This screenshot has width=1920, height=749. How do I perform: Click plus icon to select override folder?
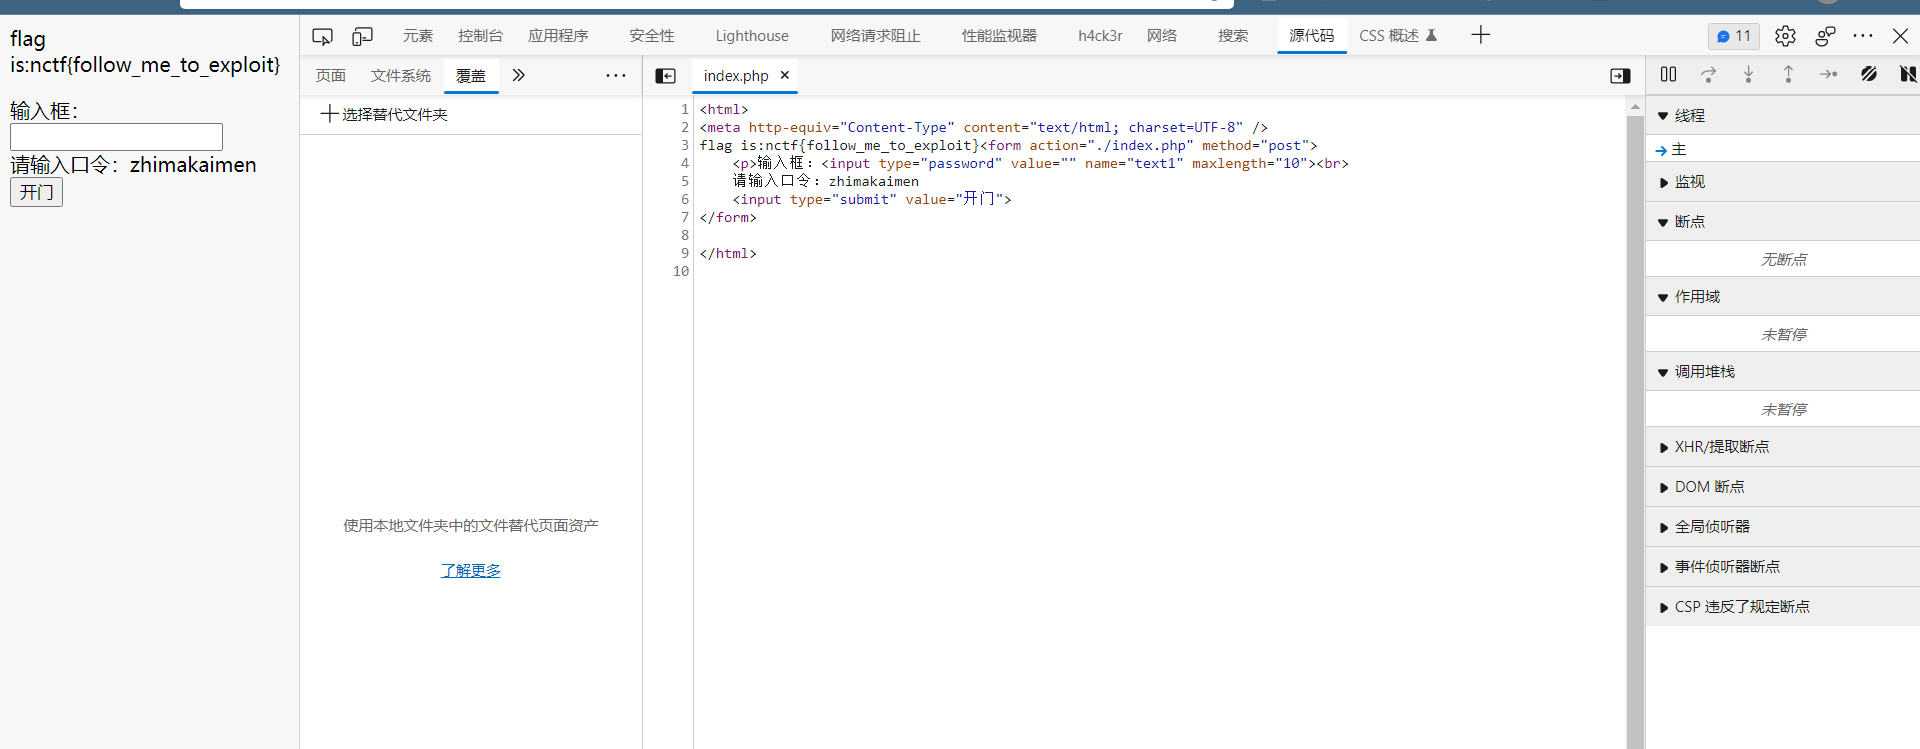(x=329, y=114)
